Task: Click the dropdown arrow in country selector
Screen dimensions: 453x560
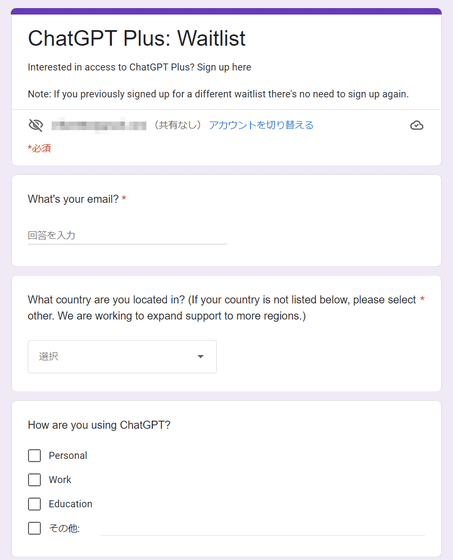Action: tap(201, 356)
